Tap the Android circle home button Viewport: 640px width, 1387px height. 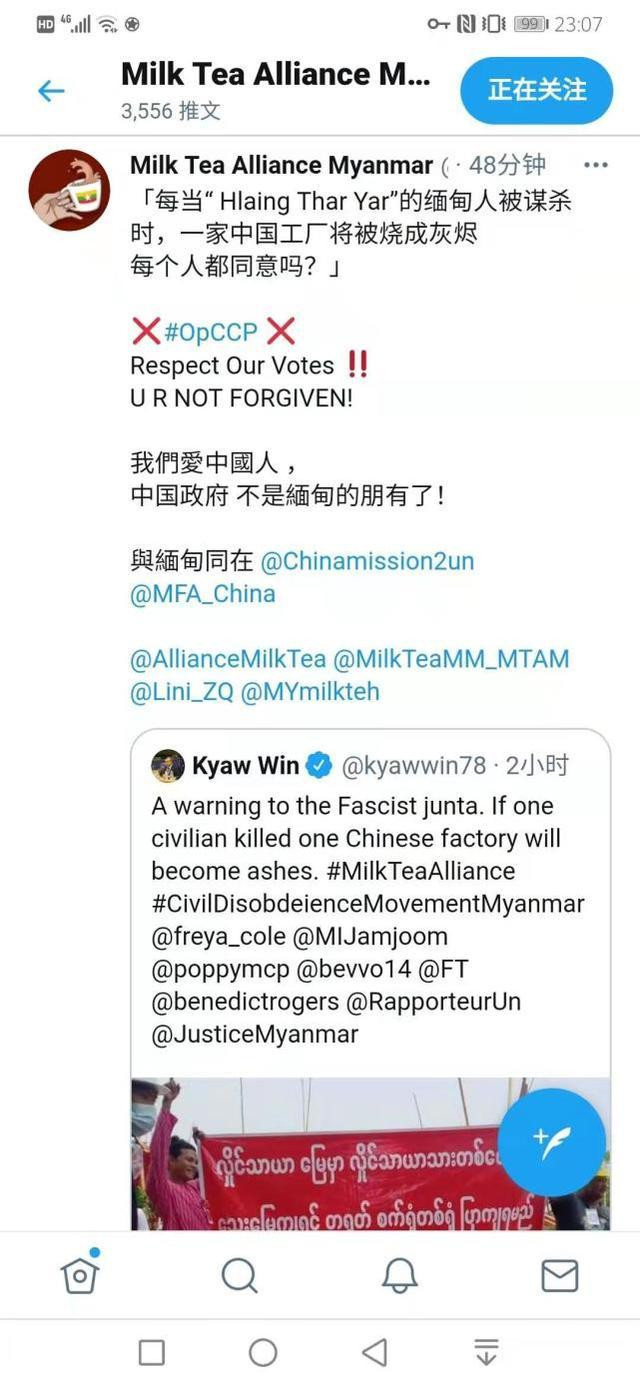click(263, 1353)
